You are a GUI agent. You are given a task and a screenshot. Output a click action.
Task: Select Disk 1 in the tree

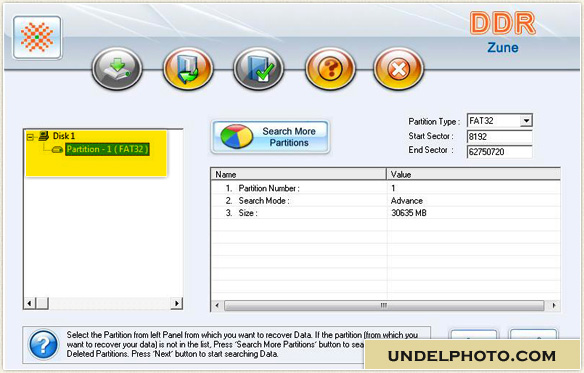click(64, 136)
